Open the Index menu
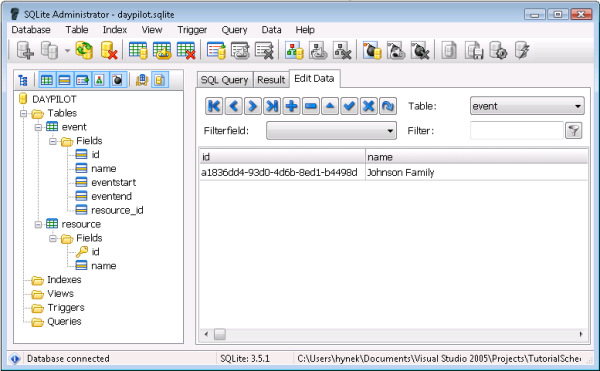 [x=115, y=29]
